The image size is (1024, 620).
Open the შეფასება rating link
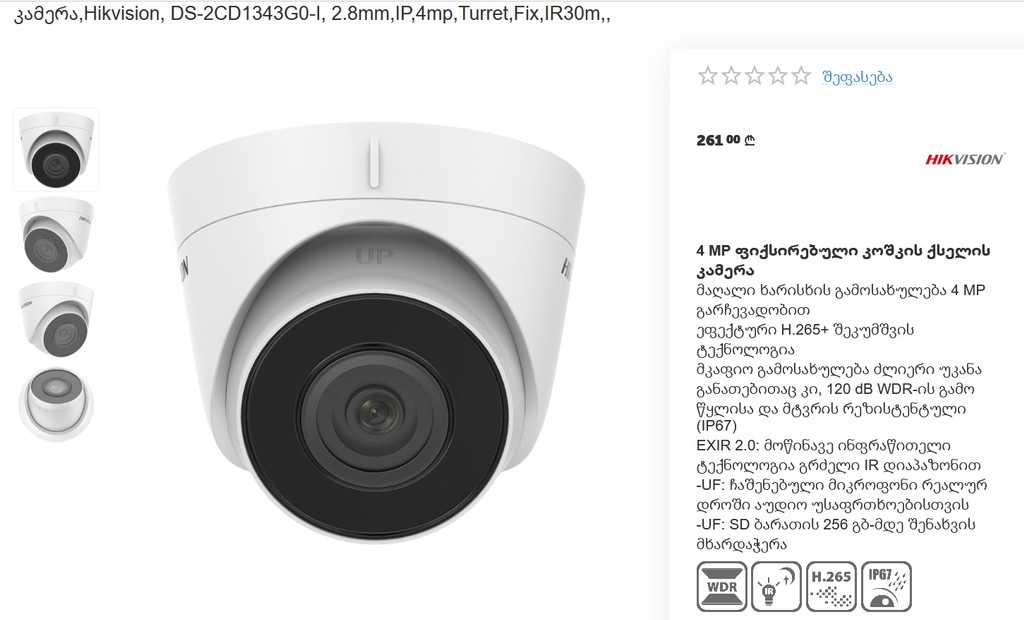tap(857, 77)
